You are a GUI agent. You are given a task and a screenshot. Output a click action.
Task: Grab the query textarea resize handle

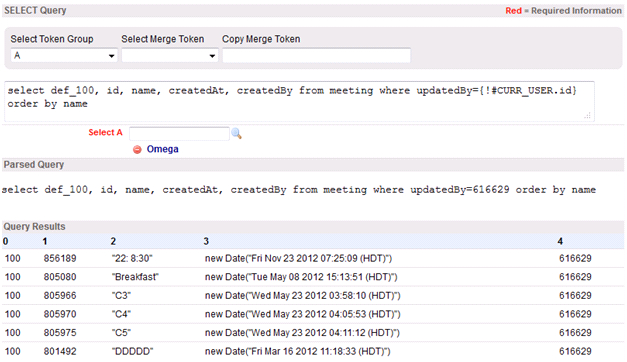pyautogui.click(x=587, y=116)
